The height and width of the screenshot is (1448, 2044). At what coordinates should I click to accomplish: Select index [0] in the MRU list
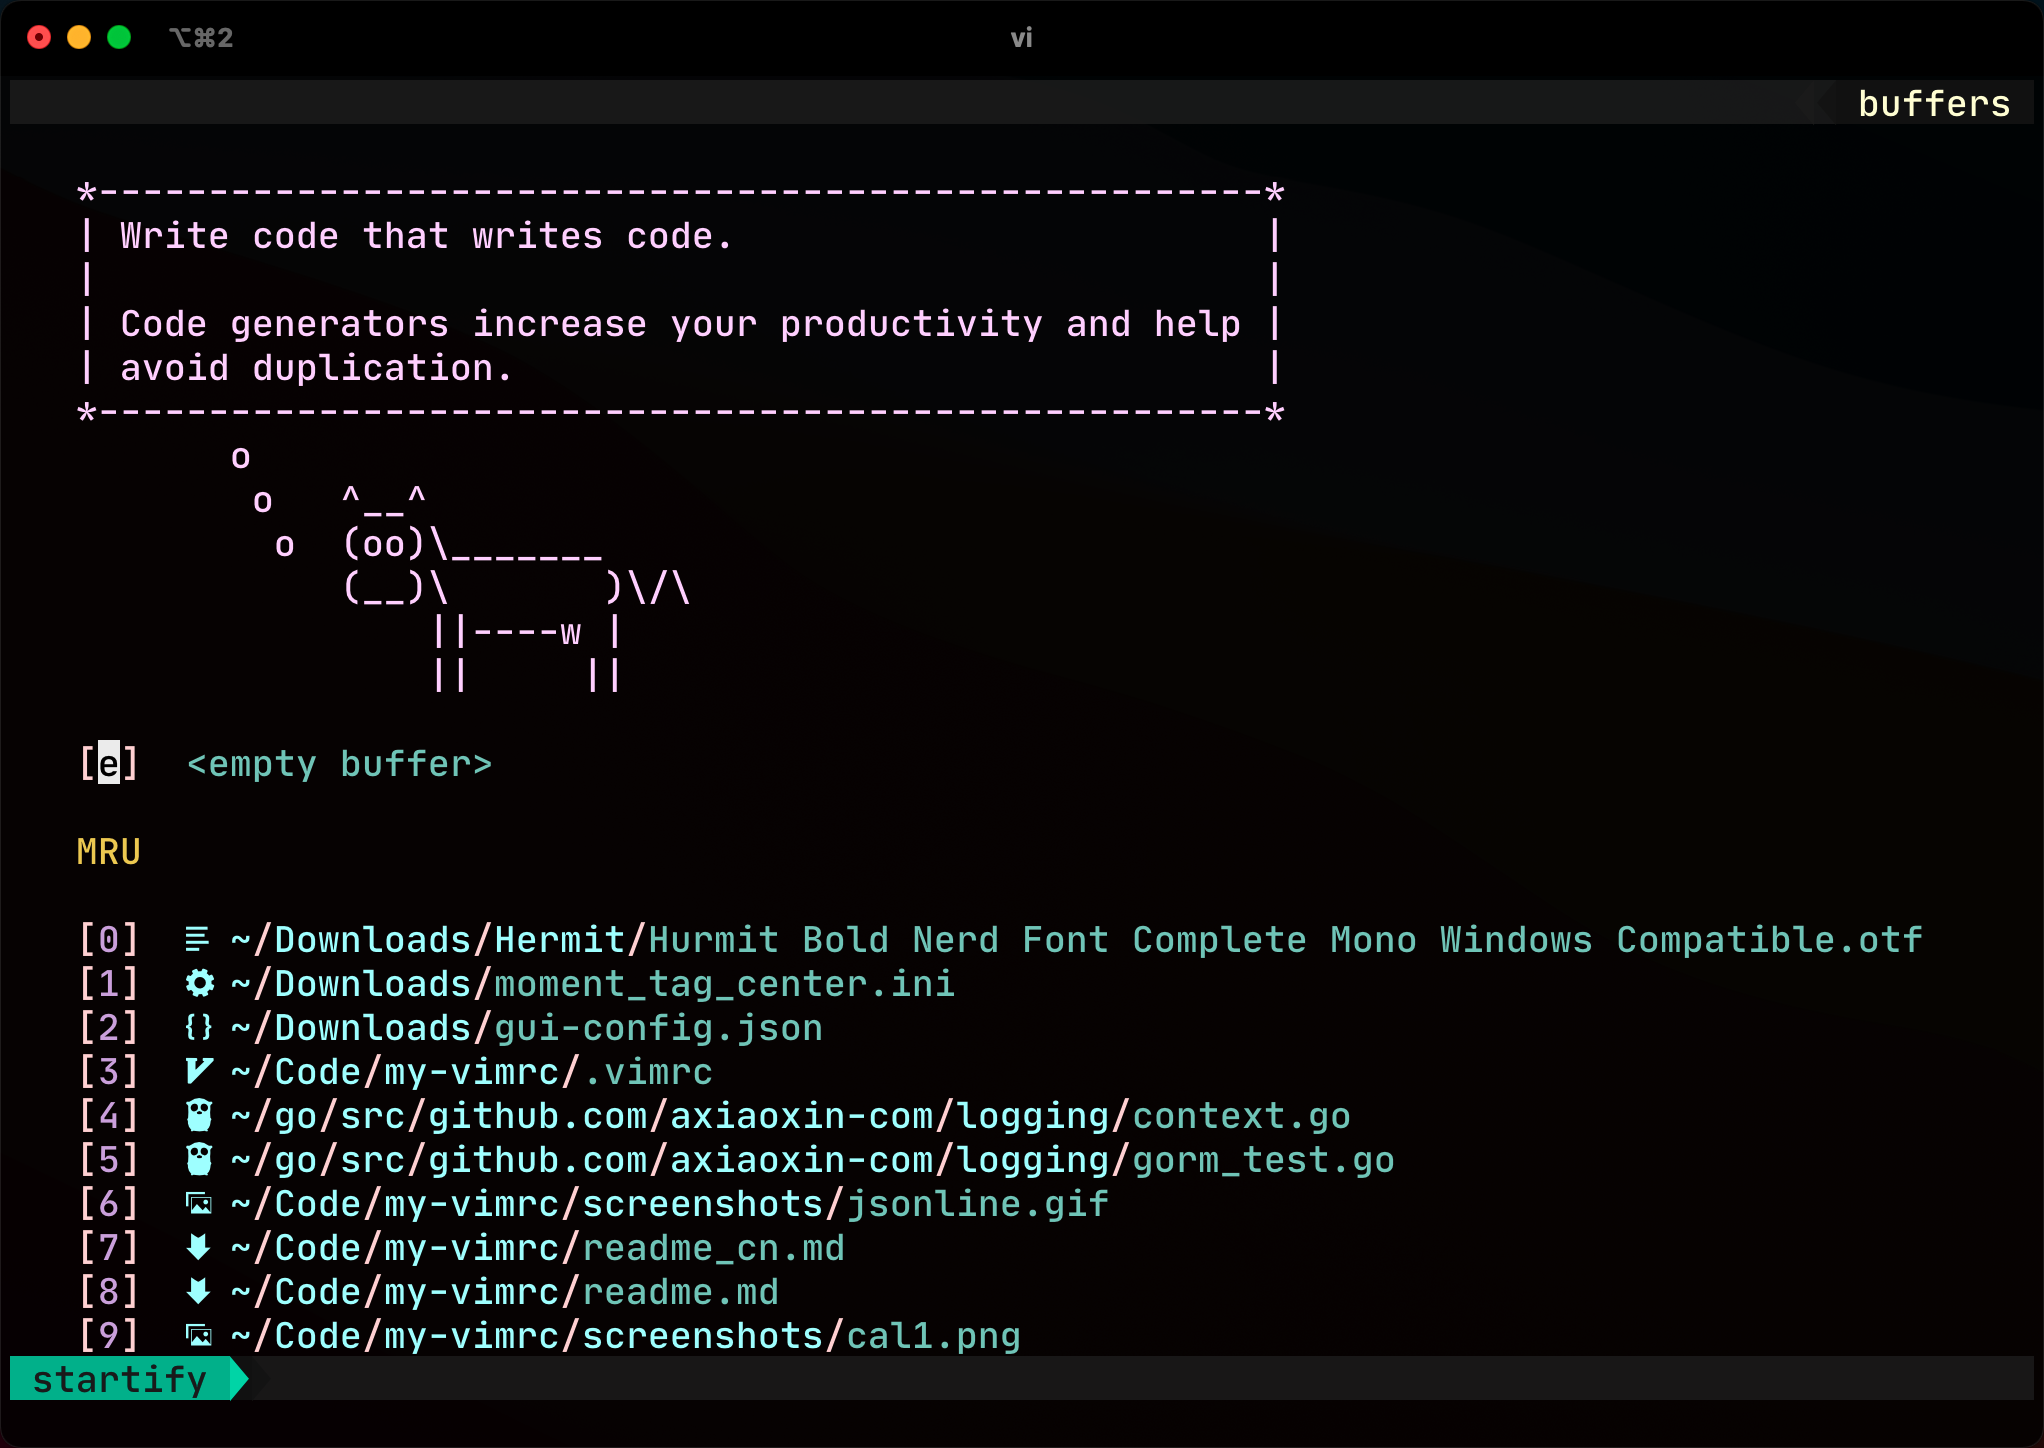[x=108, y=940]
